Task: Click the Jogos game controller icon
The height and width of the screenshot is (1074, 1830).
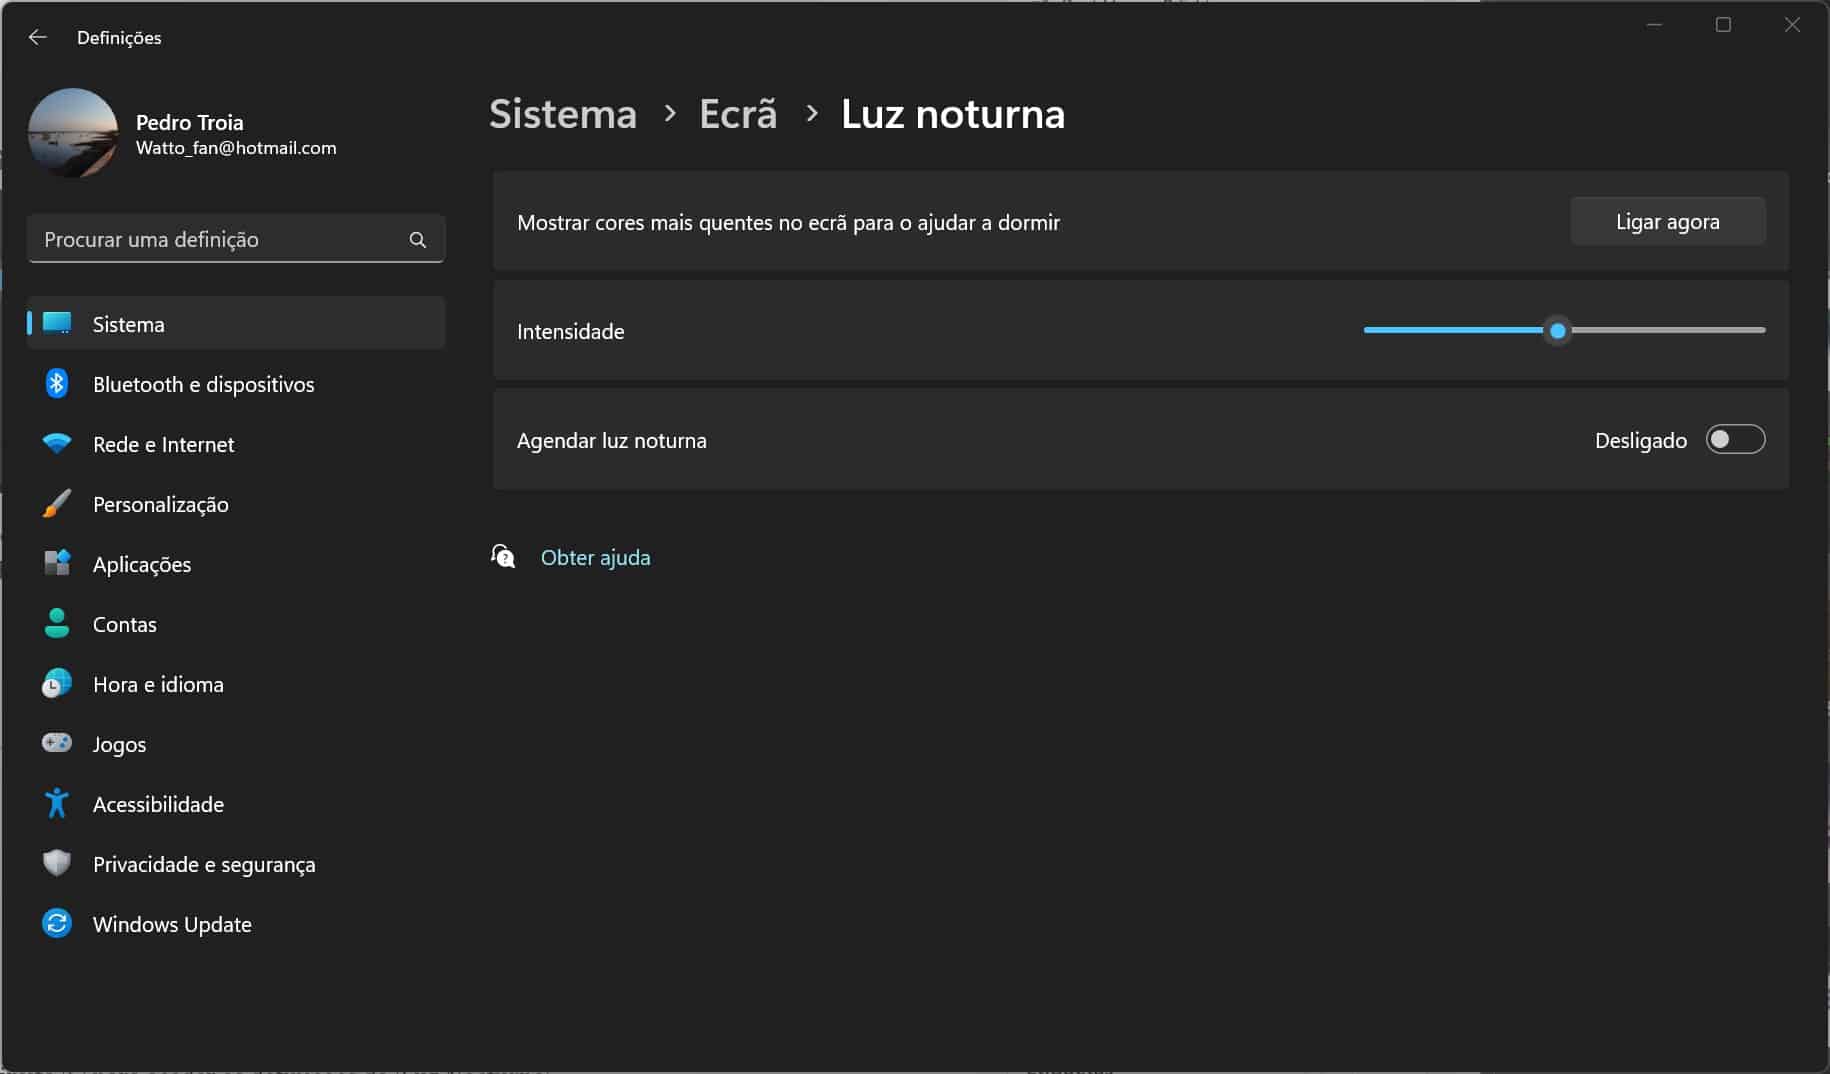Action: point(57,743)
